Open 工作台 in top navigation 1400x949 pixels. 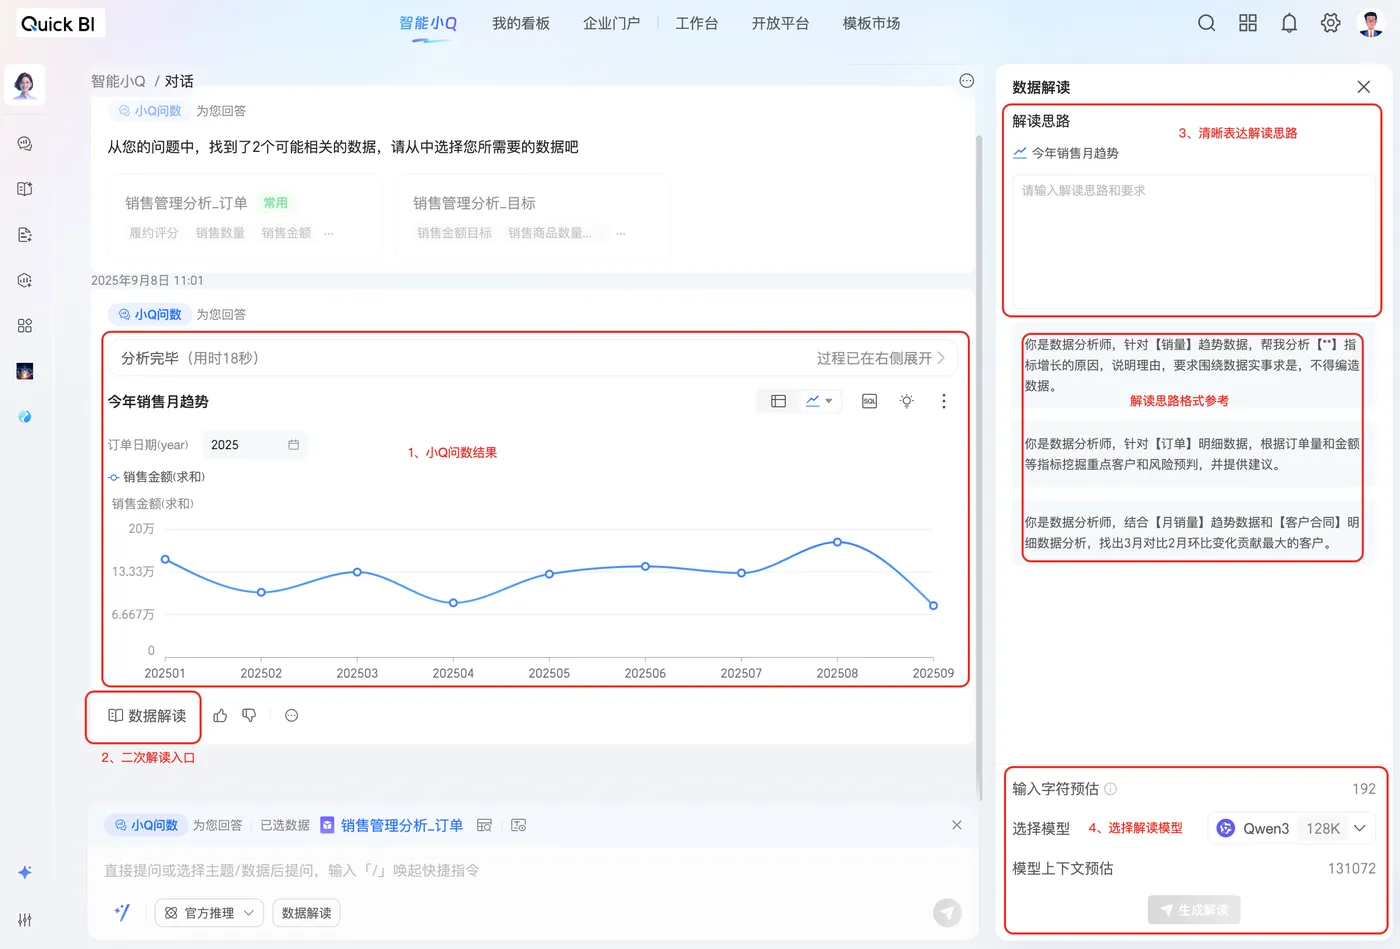(697, 23)
